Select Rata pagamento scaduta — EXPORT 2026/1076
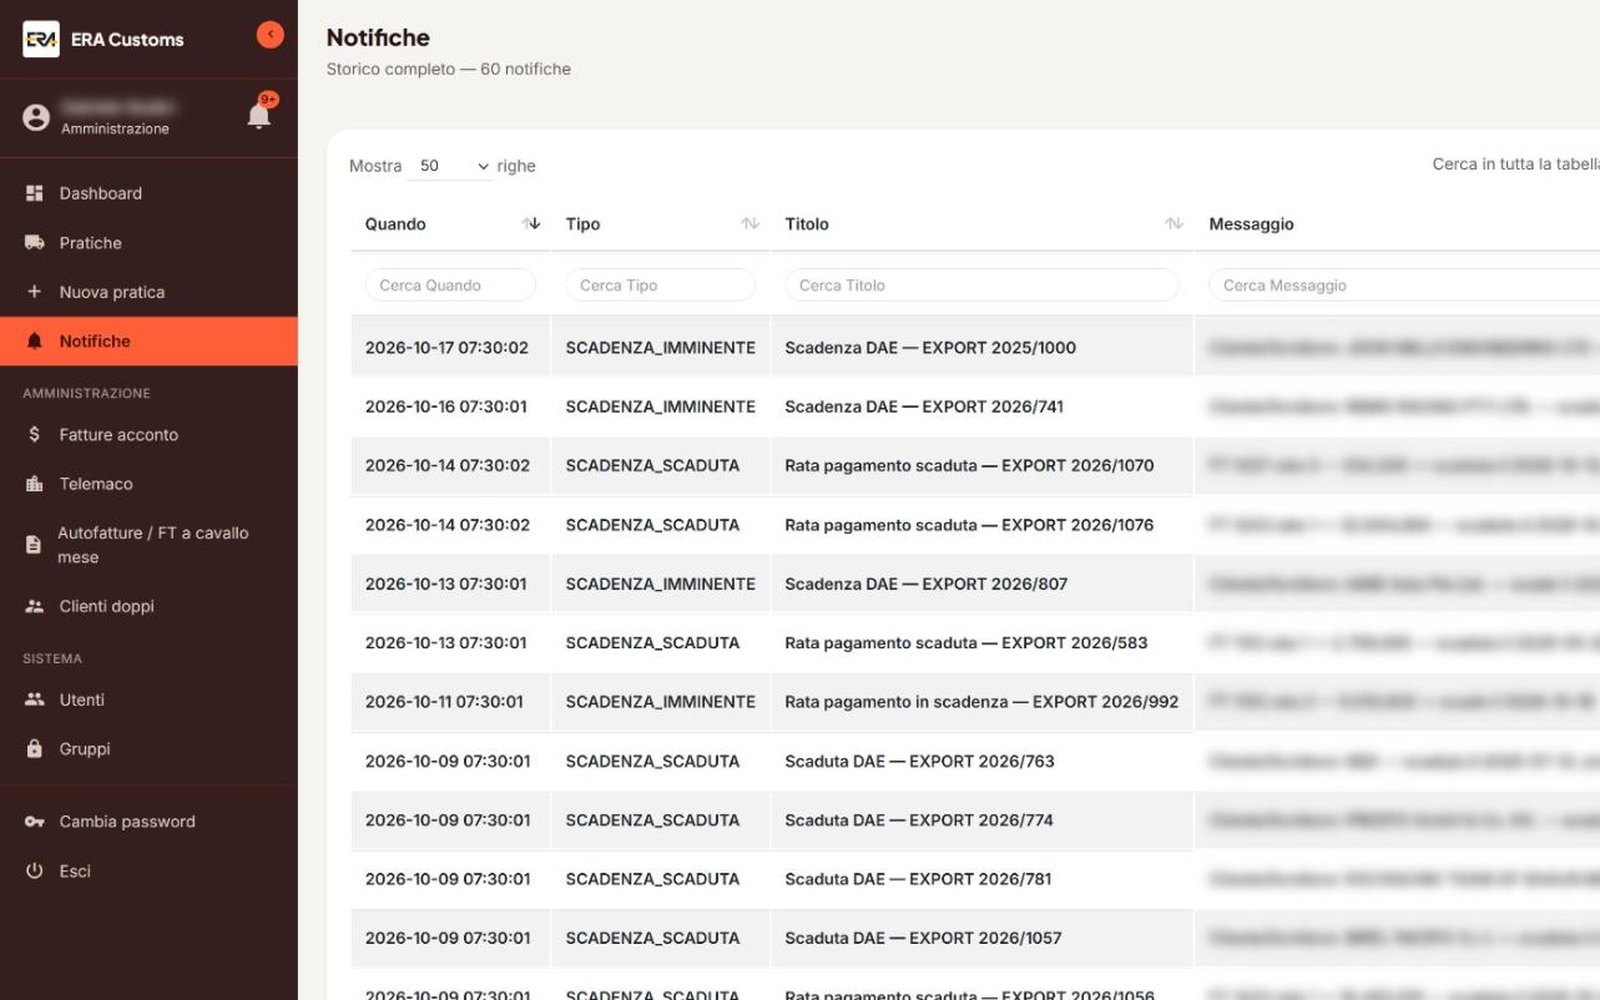The image size is (1600, 1000). 975,524
